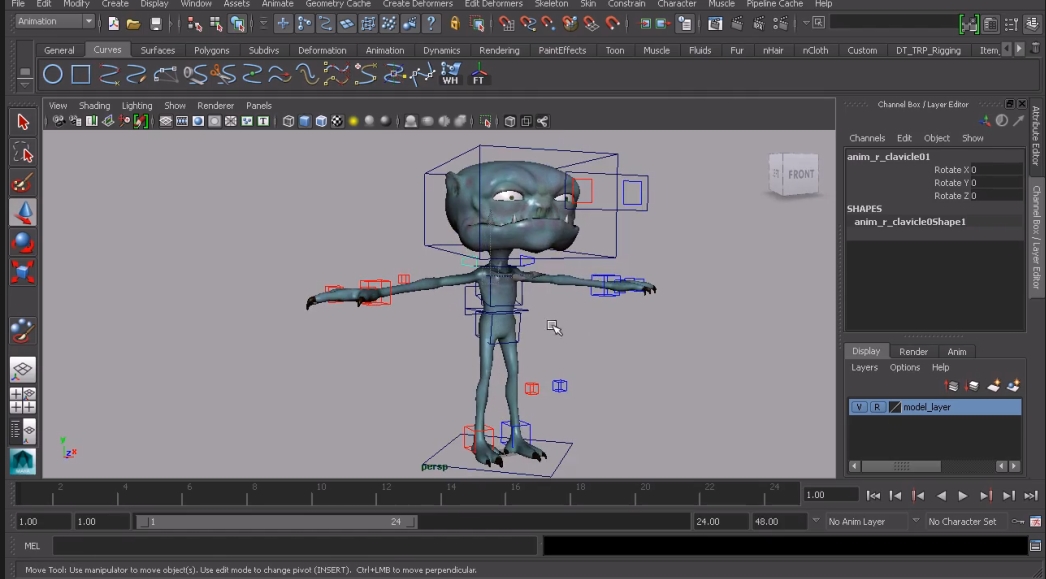
Task: Switch to the Render layer tab
Action: 913,352
